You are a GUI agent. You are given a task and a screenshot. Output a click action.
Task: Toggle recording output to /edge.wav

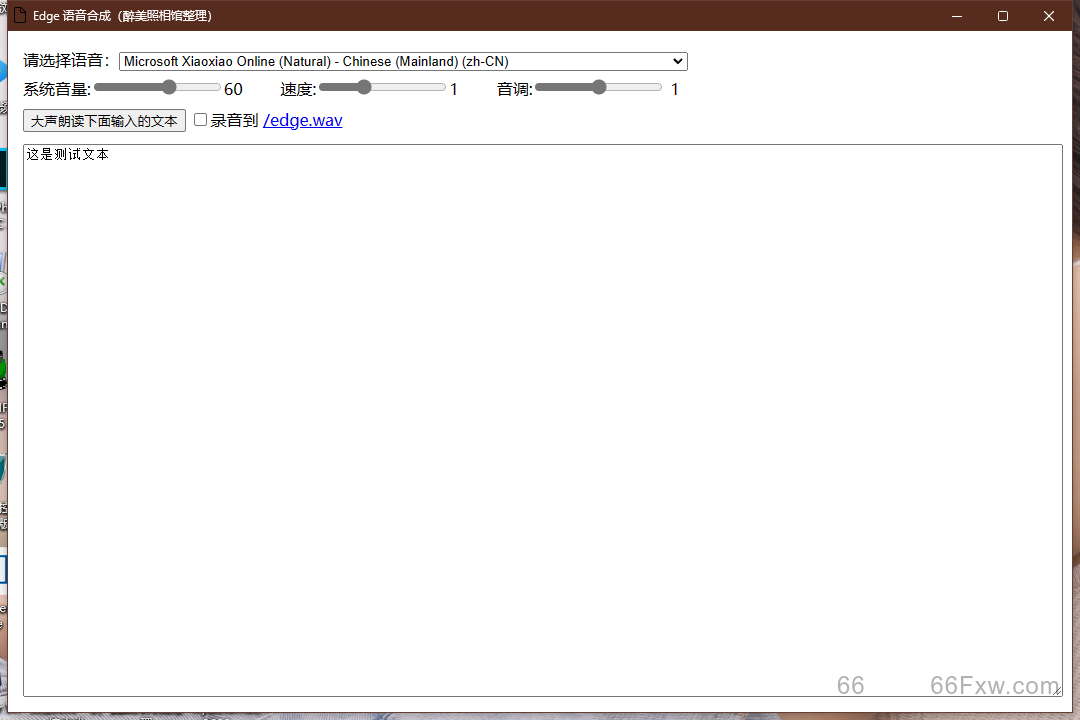pyautogui.click(x=200, y=118)
